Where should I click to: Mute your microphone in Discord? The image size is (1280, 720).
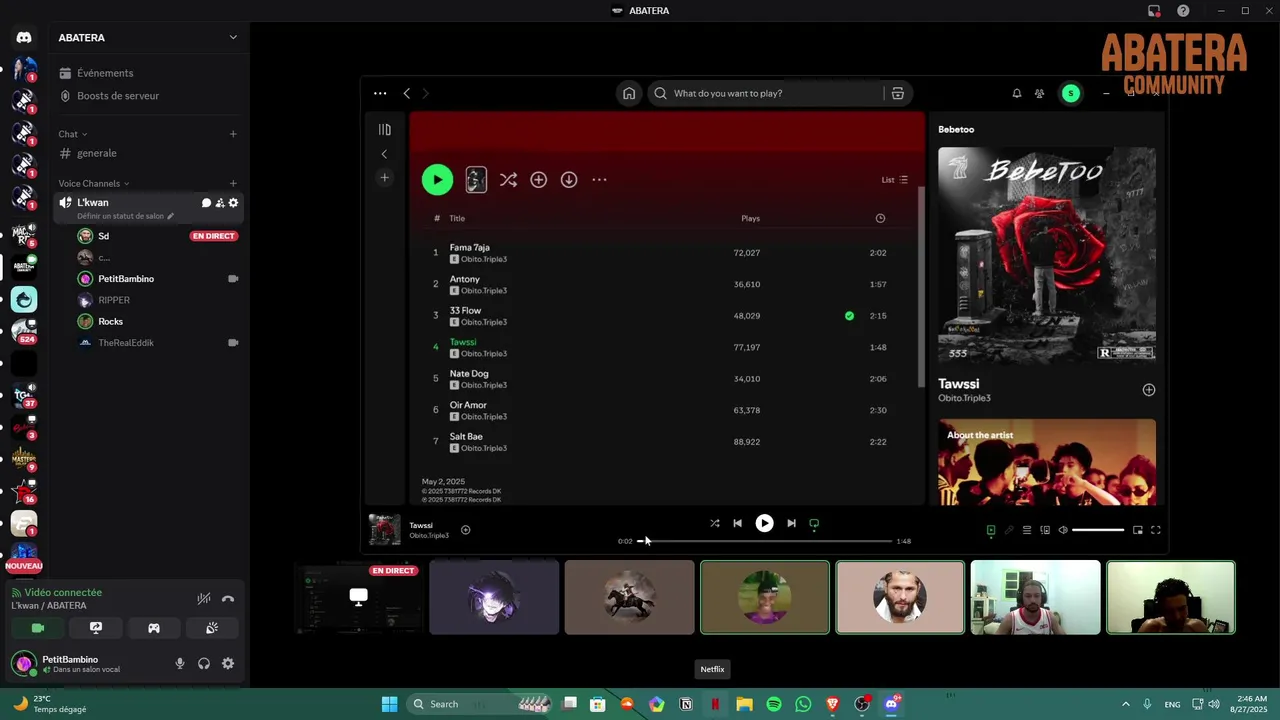click(180, 663)
